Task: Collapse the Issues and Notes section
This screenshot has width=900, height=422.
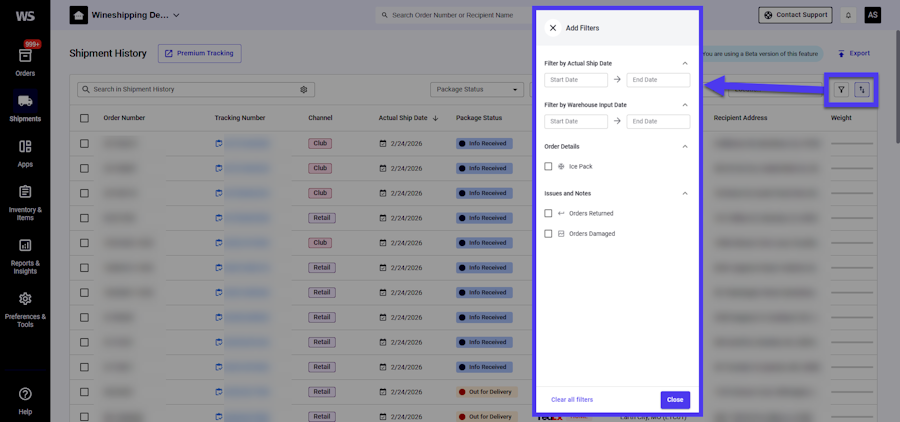Action: (x=685, y=193)
